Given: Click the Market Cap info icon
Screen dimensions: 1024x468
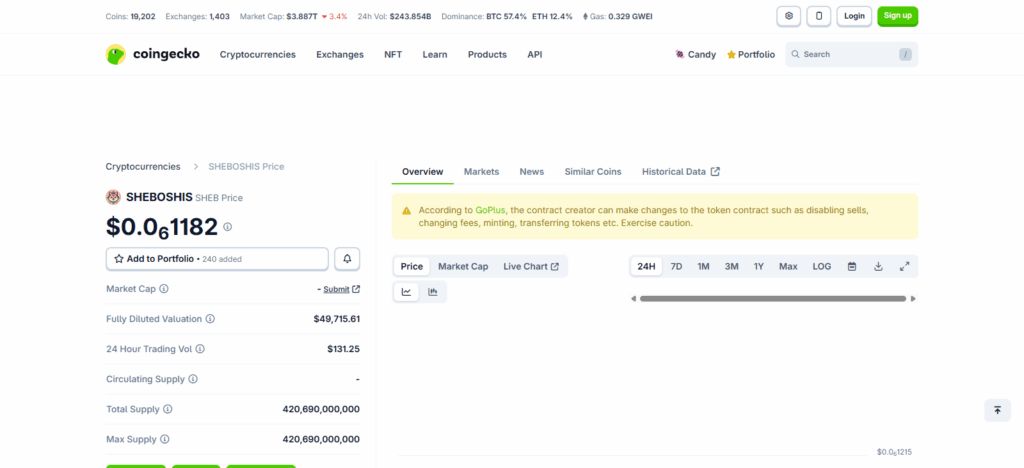Looking at the screenshot, I should pos(164,289).
